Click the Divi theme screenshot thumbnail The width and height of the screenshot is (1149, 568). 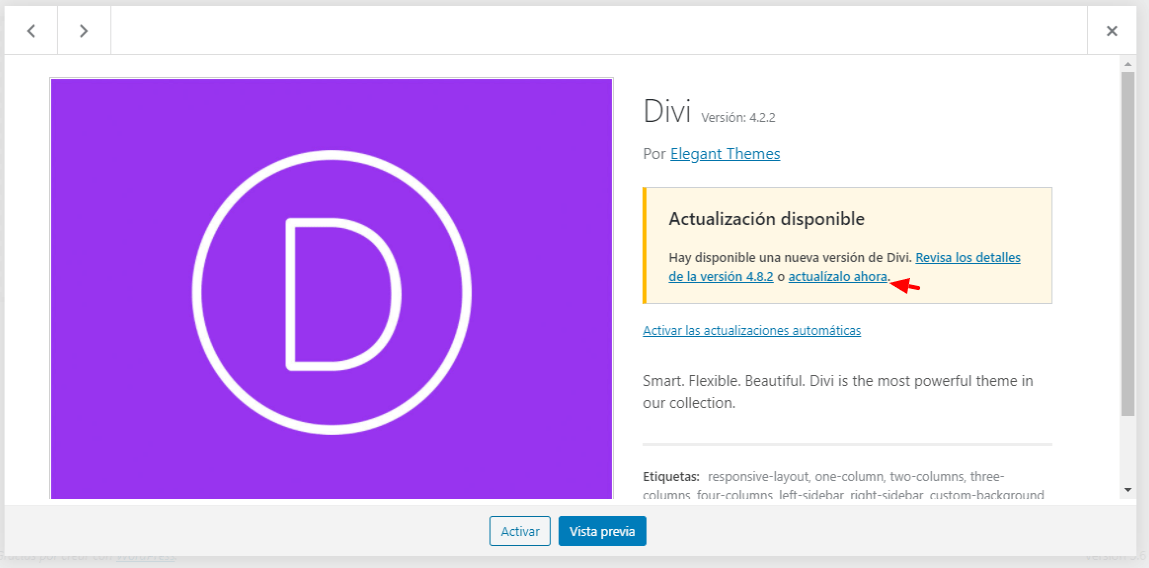331,289
